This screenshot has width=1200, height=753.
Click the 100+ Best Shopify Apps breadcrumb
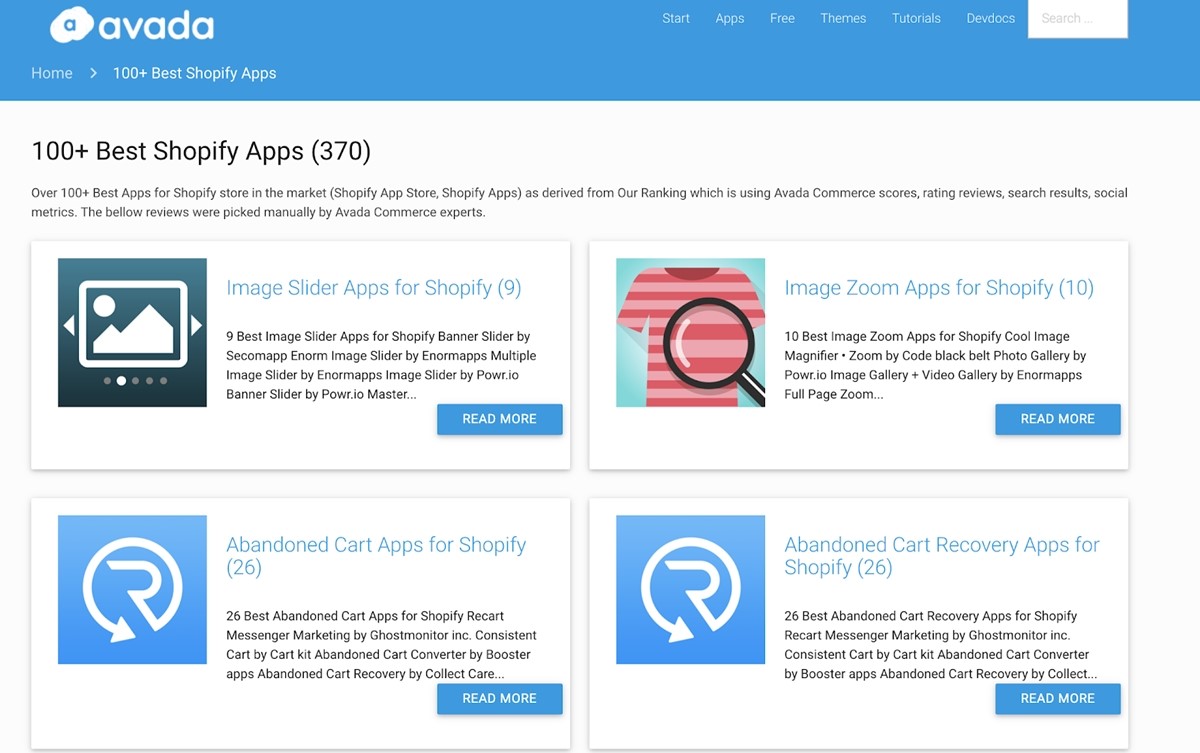[194, 73]
